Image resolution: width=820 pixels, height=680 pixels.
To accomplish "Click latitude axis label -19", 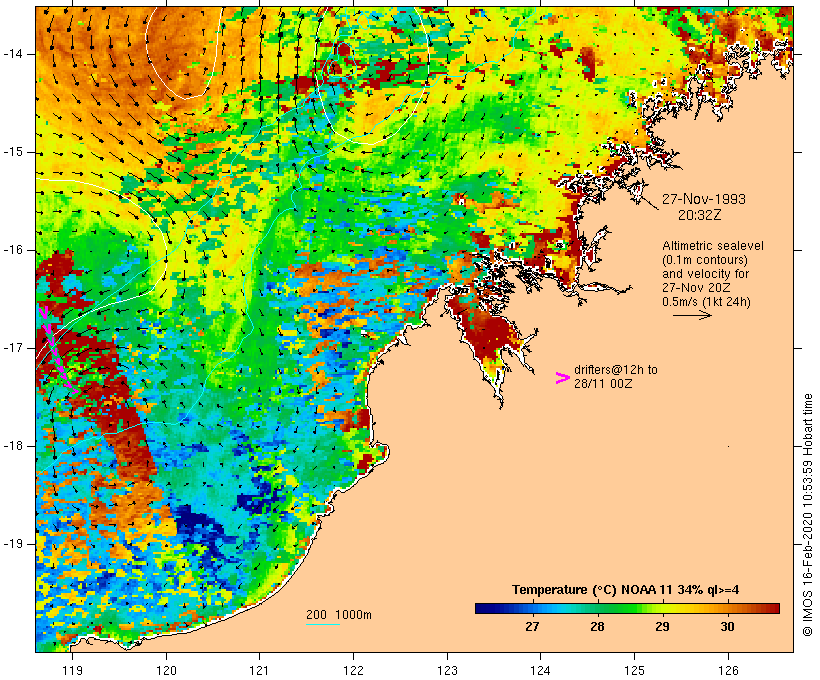I will coord(13,544).
